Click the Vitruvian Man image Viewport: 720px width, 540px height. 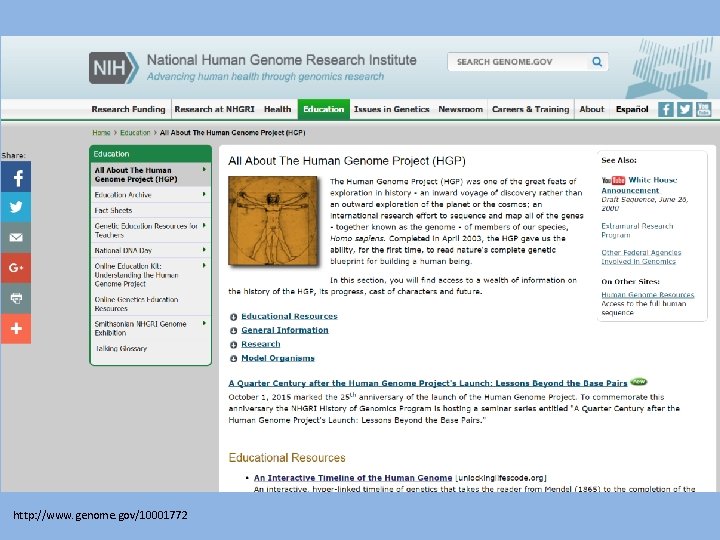[x=274, y=221]
